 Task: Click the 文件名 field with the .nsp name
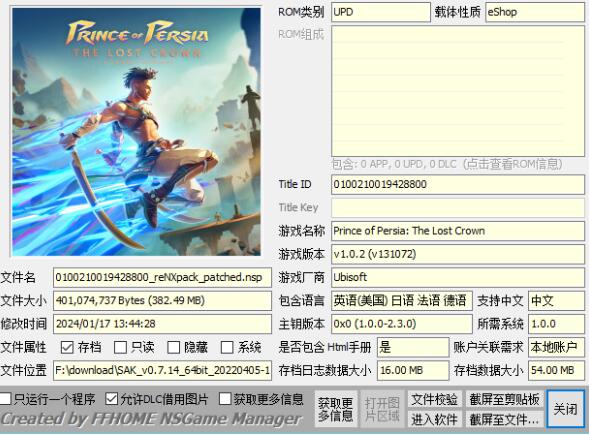coord(162,278)
